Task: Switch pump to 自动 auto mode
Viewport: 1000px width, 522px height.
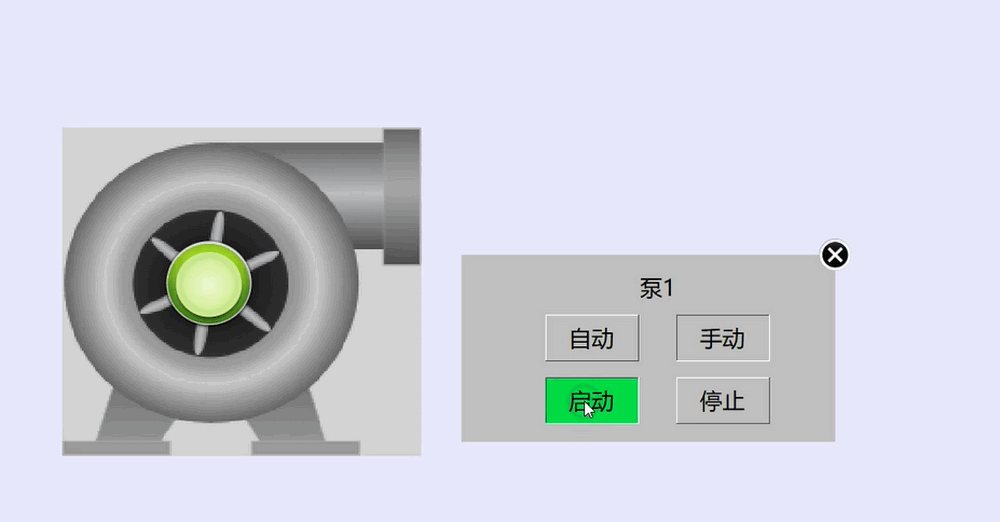Action: (592, 338)
